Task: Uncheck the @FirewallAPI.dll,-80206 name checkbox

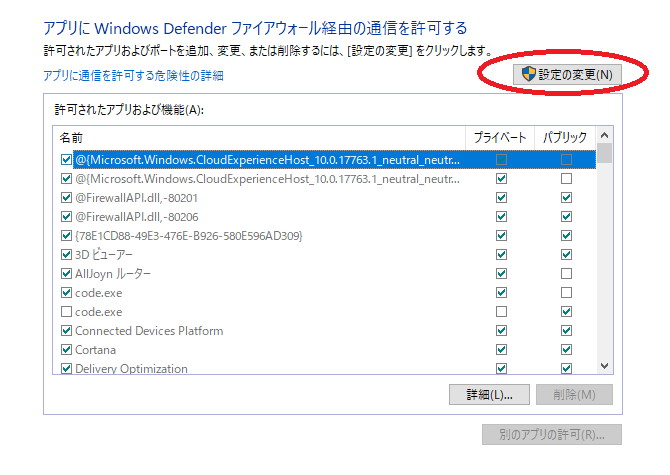Action: coord(66,217)
